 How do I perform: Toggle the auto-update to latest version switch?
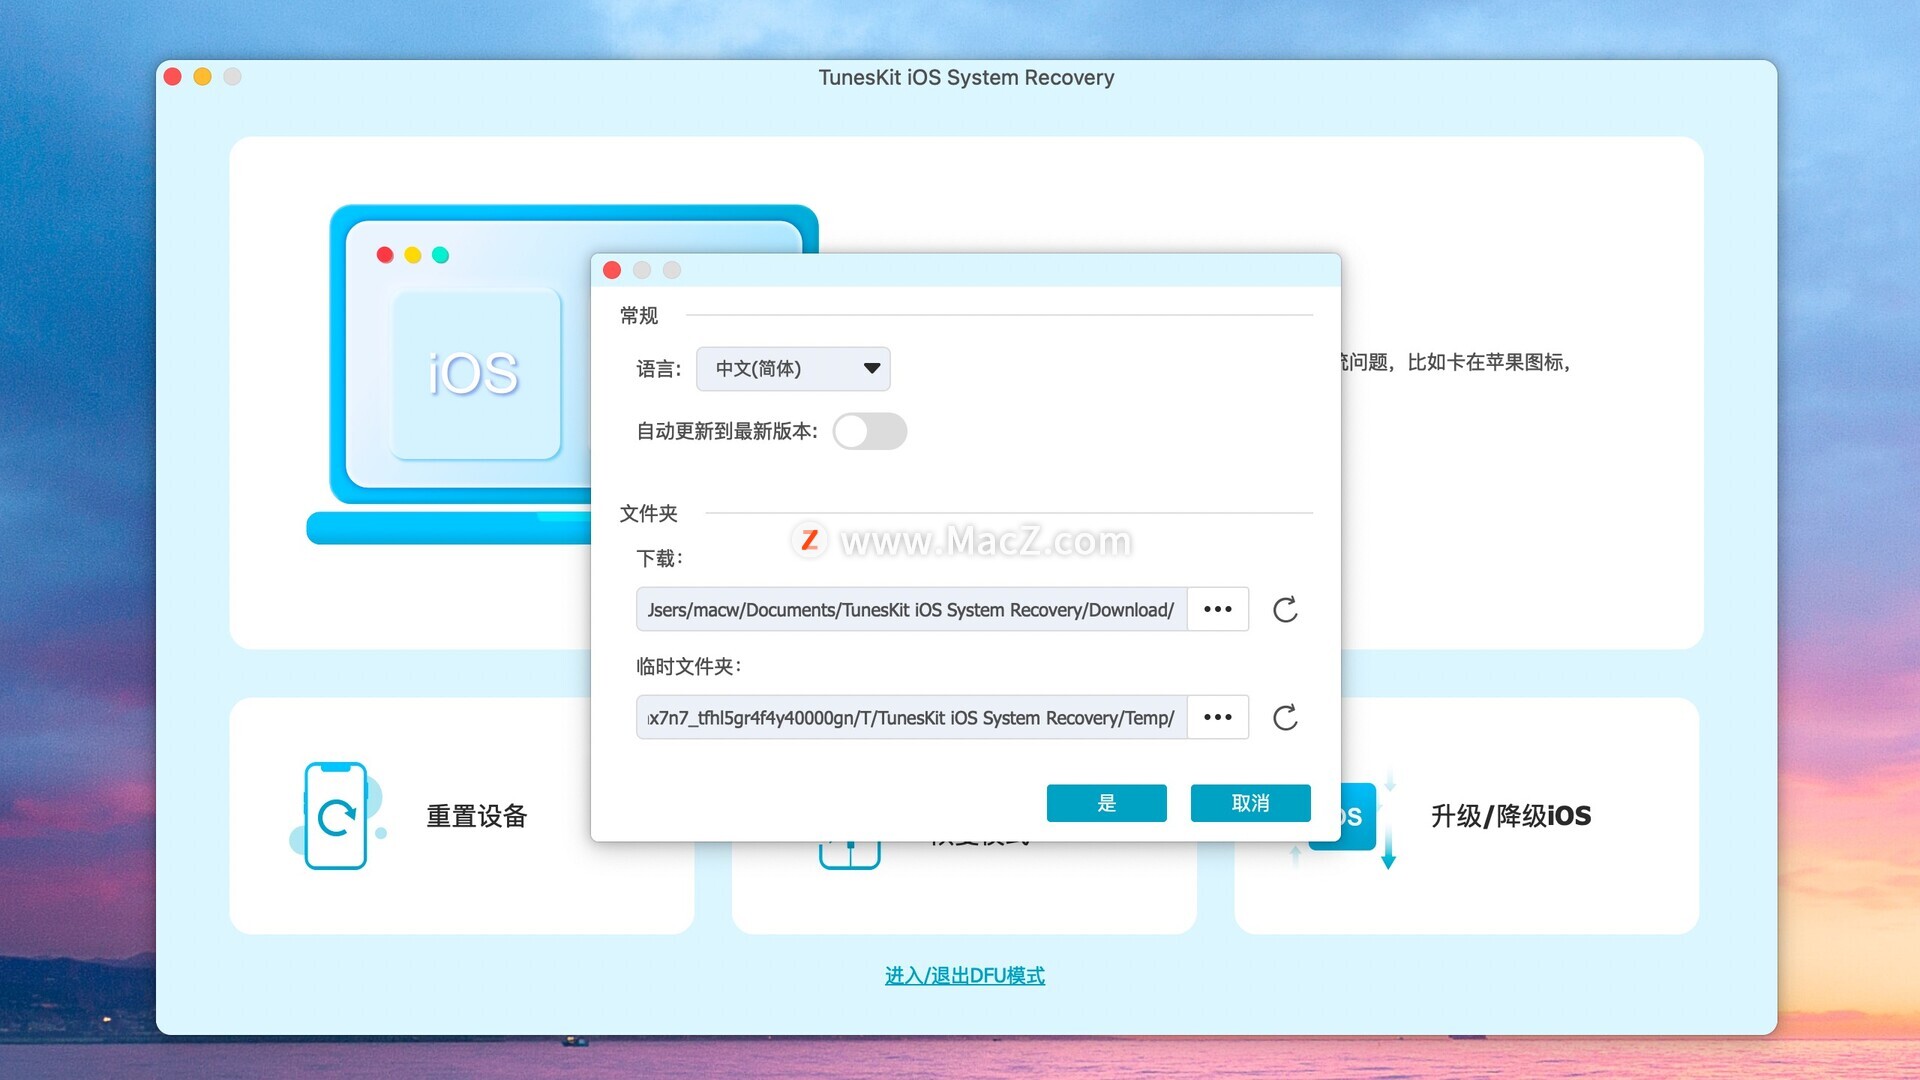click(x=870, y=431)
